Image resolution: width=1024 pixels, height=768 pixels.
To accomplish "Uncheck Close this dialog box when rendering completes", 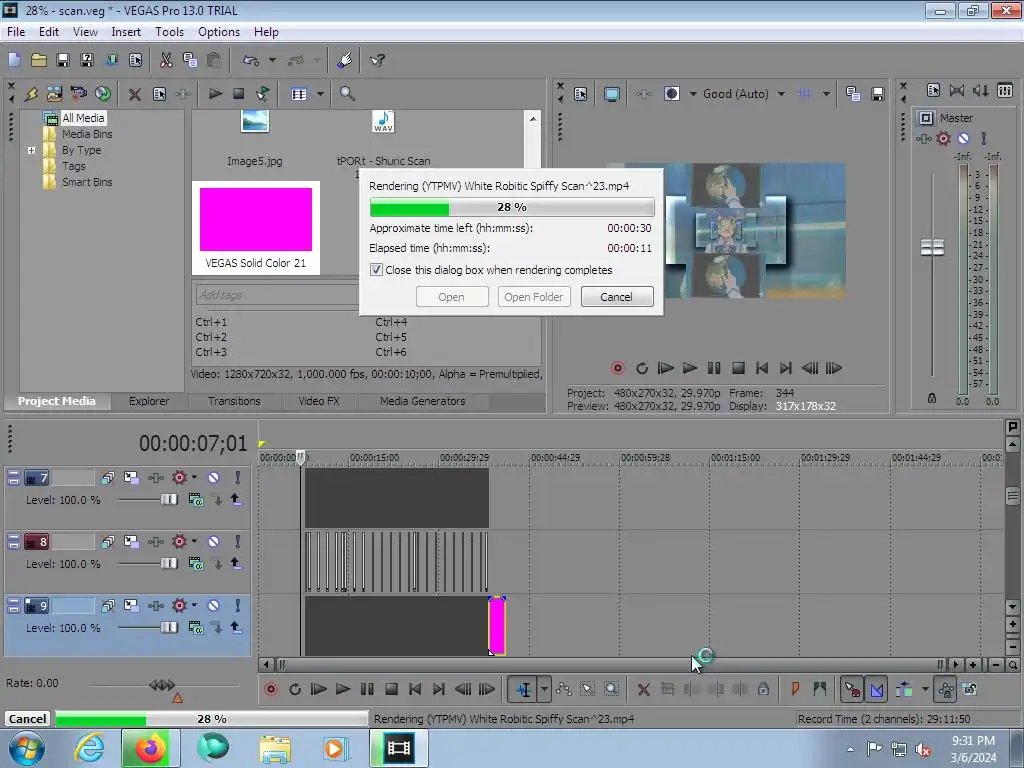I will tap(376, 270).
